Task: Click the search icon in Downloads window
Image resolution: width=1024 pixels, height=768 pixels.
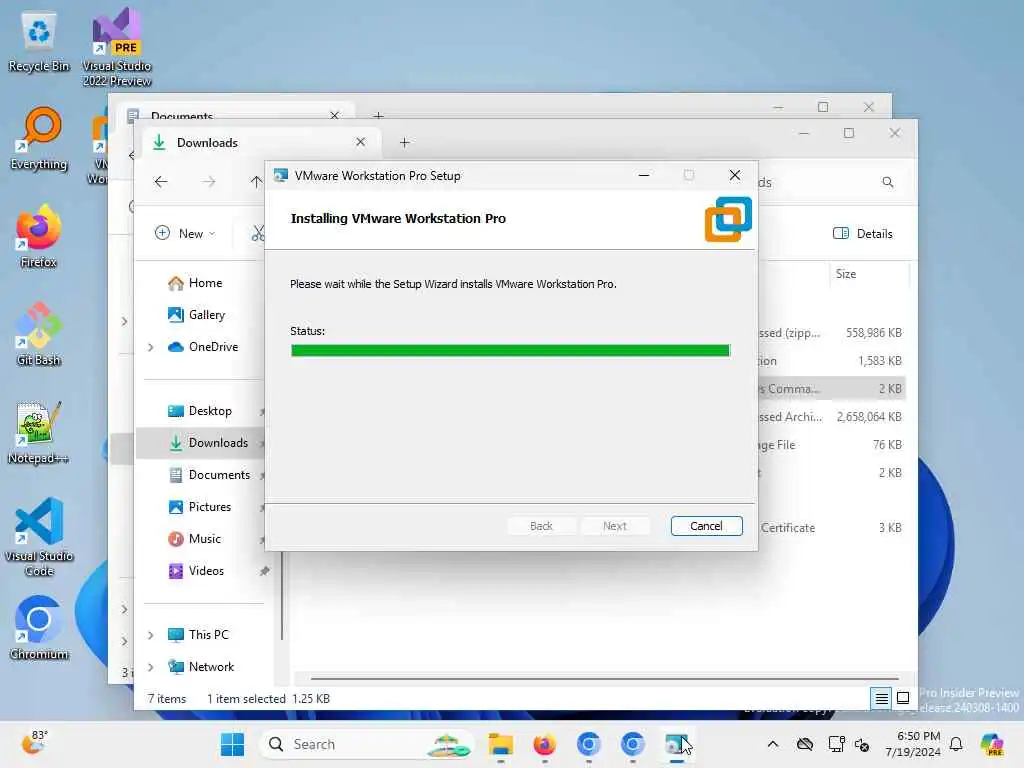Action: pos(888,182)
